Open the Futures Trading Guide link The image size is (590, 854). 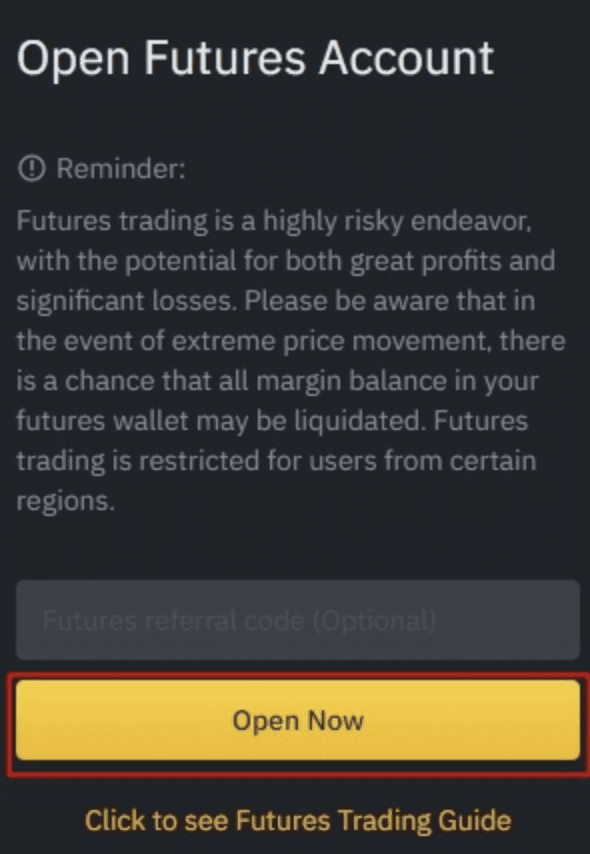[x=298, y=820]
